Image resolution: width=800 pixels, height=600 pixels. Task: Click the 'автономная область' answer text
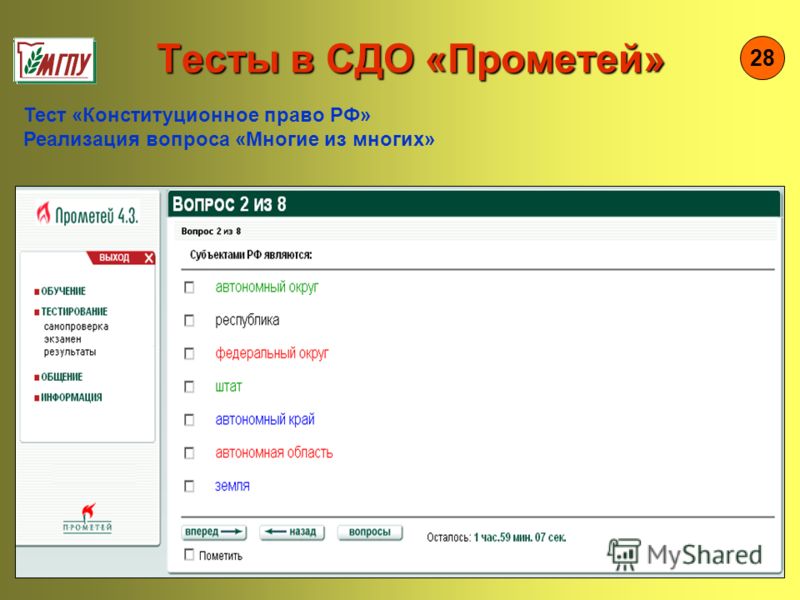coord(274,453)
